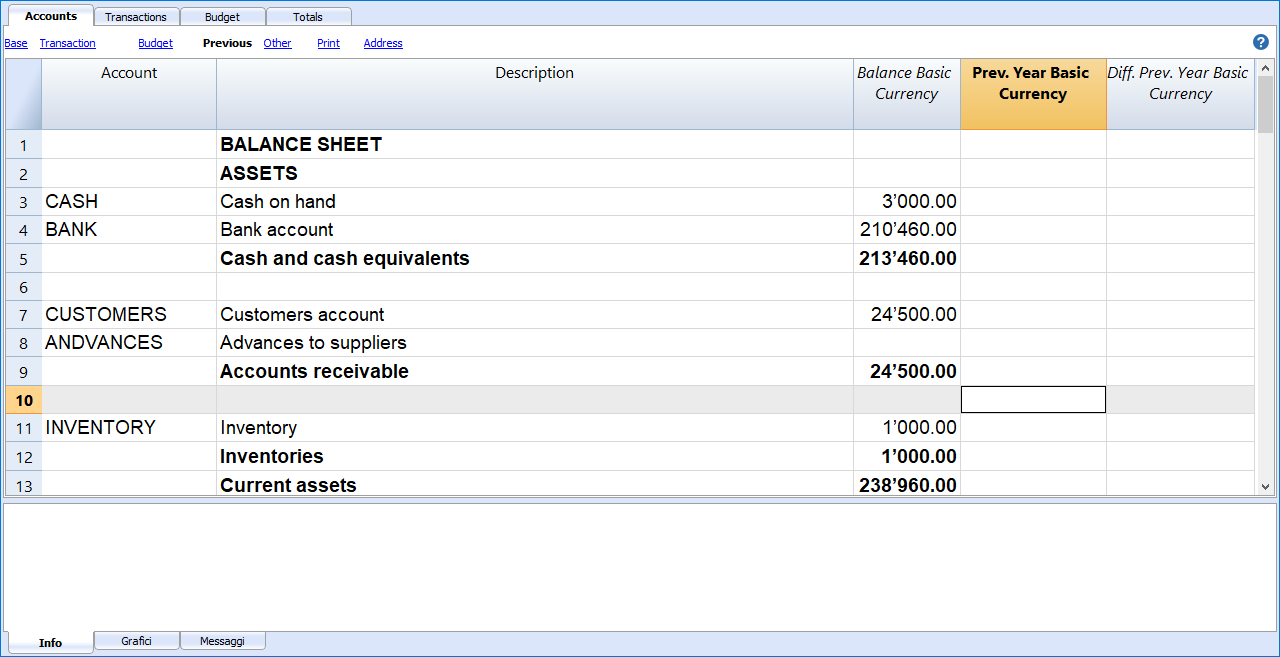Click the Accounts receivable description
The height and width of the screenshot is (657, 1280).
click(535, 372)
